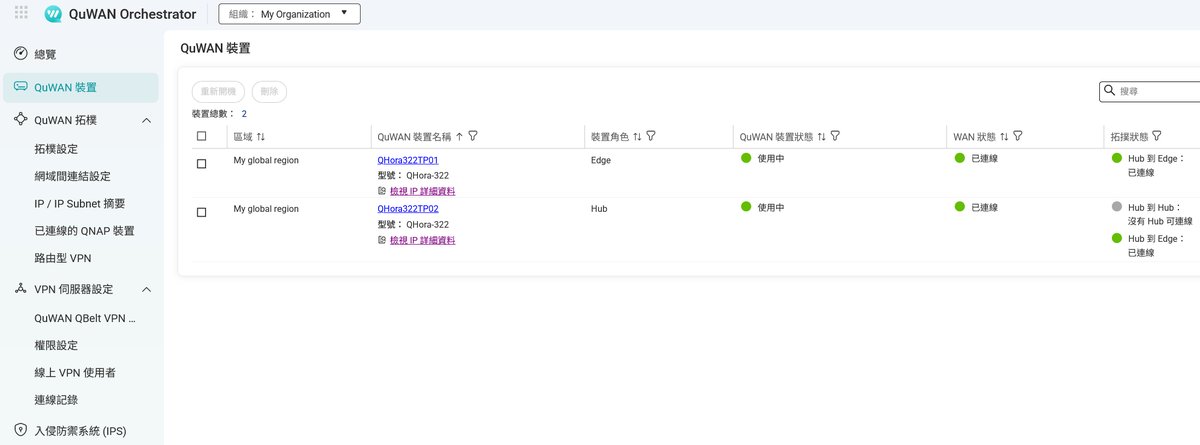This screenshot has width=1200, height=445.
Task: Open the QHora322TP01 device link
Action: coord(407,160)
